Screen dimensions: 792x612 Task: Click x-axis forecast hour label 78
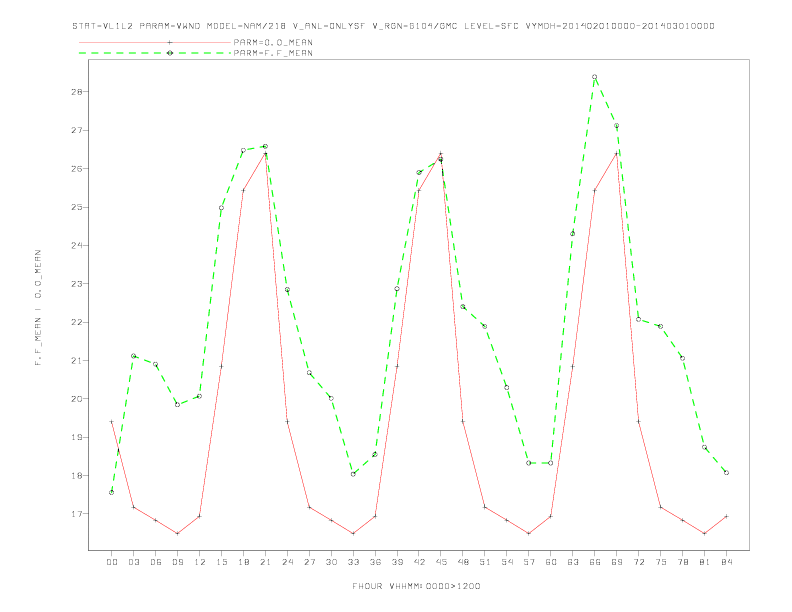[x=682, y=562]
